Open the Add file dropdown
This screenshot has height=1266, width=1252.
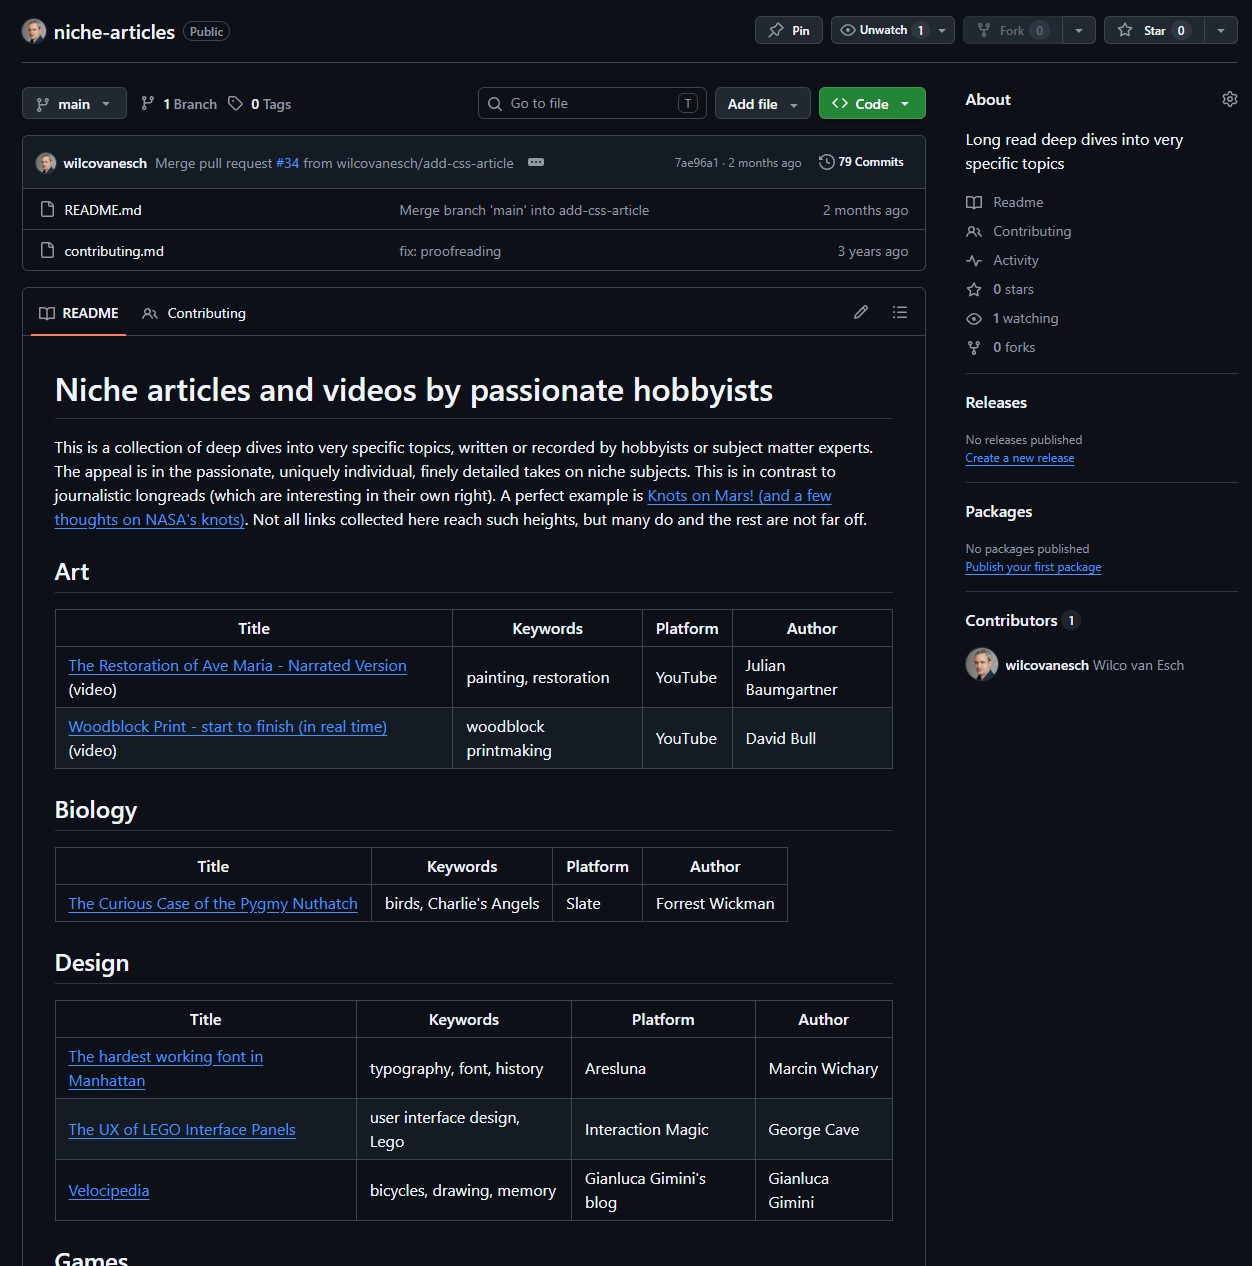coord(763,103)
